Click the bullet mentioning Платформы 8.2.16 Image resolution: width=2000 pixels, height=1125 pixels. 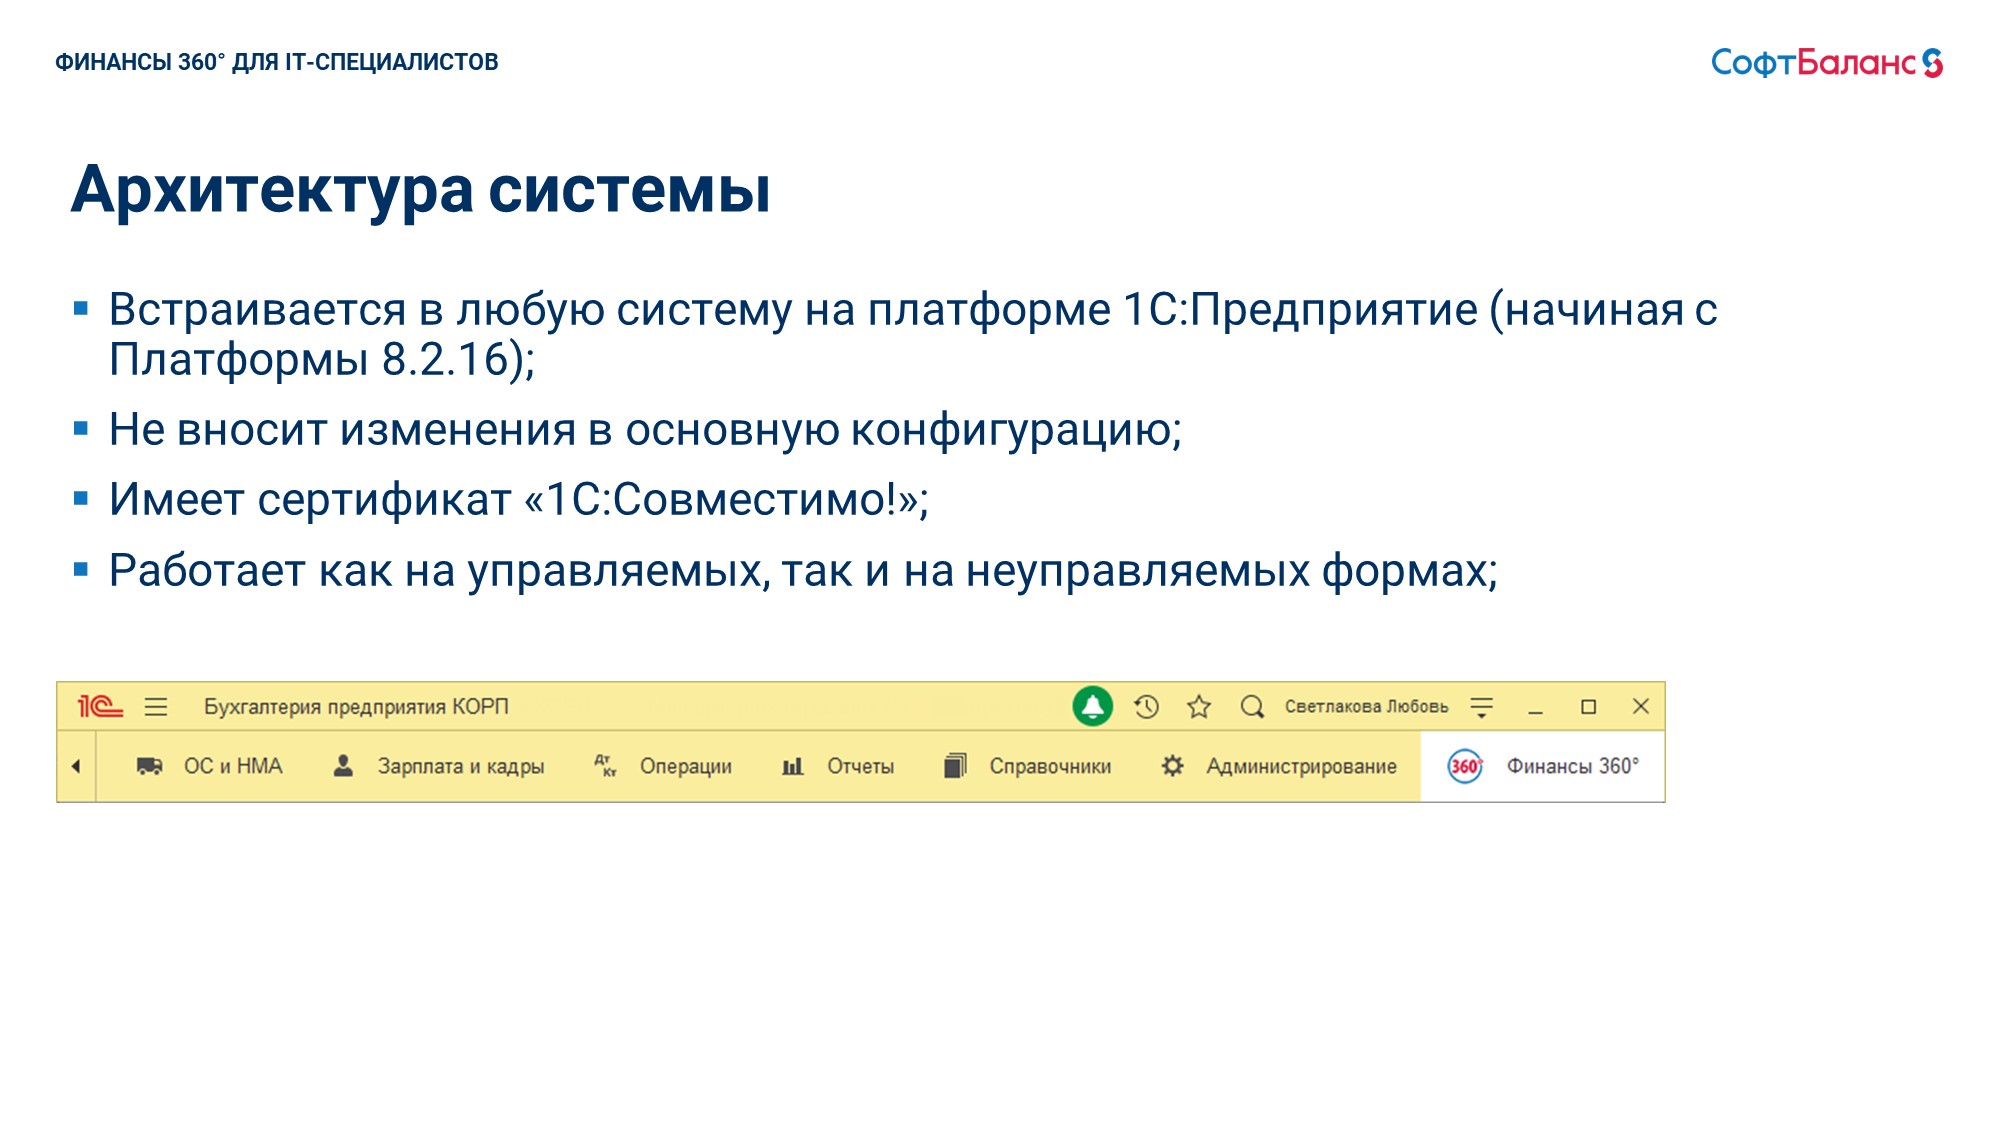(x=913, y=334)
